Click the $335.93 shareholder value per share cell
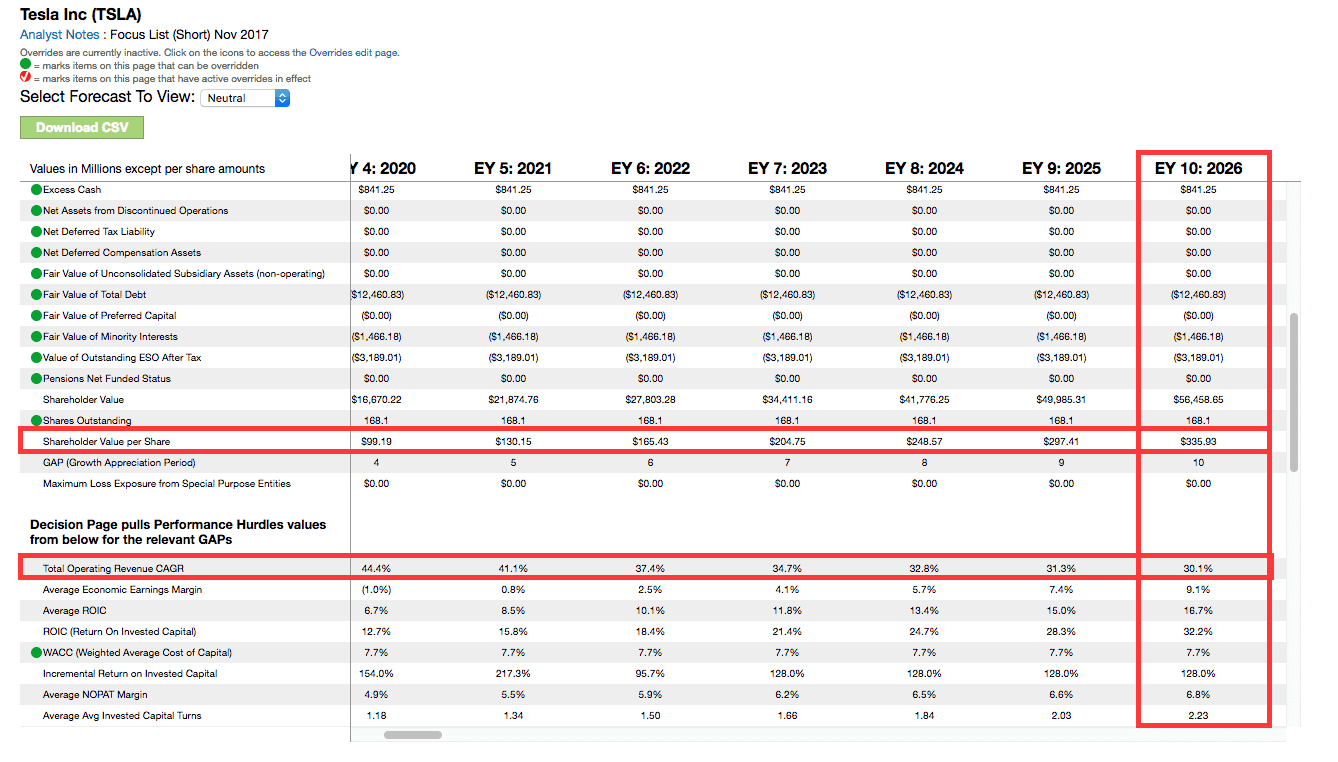This screenshot has height=762, width=1338. pos(1198,442)
